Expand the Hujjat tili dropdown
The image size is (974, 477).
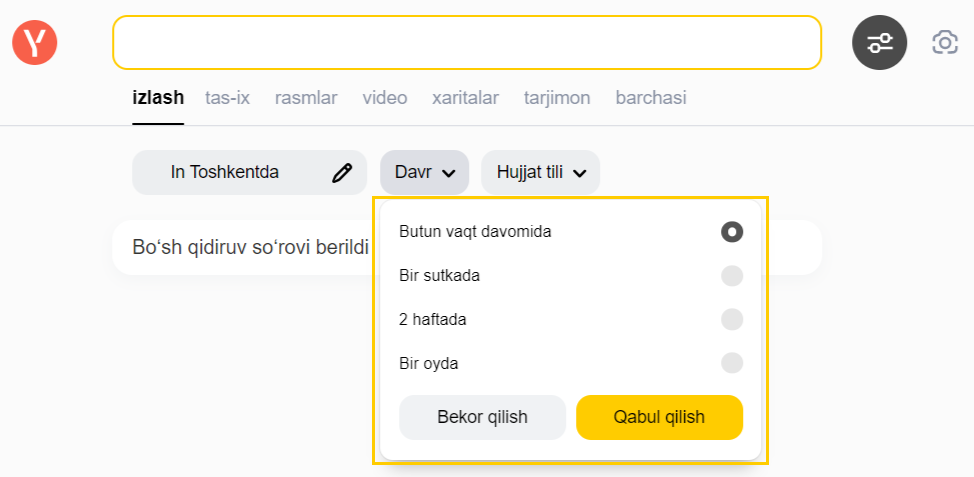540,173
